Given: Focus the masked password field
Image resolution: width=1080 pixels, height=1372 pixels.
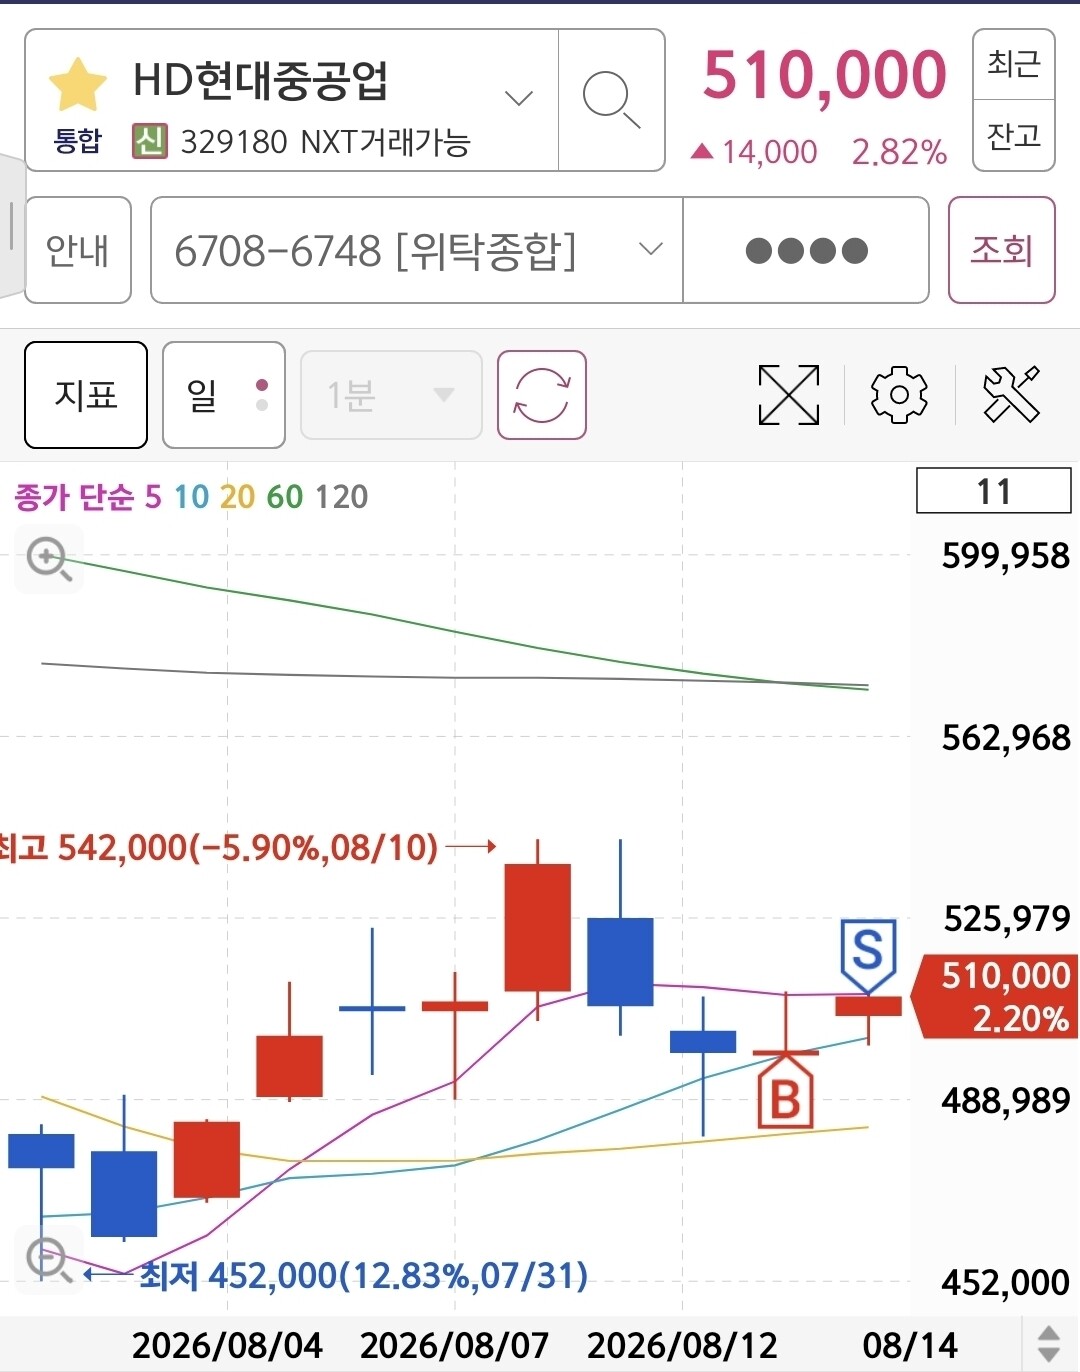Looking at the screenshot, I should pos(806,250).
